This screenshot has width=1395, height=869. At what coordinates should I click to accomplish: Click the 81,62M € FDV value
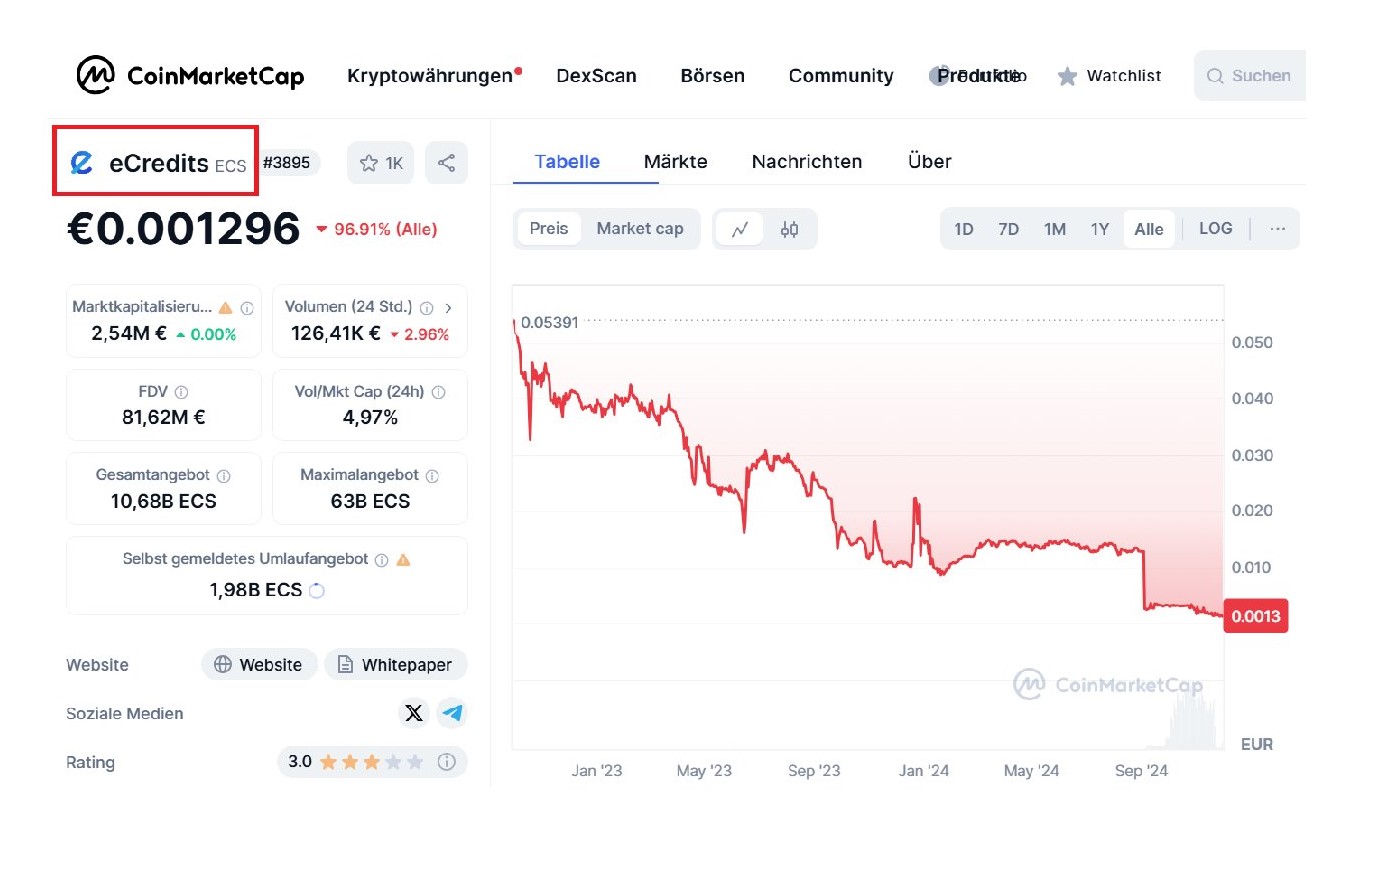[x=164, y=417]
